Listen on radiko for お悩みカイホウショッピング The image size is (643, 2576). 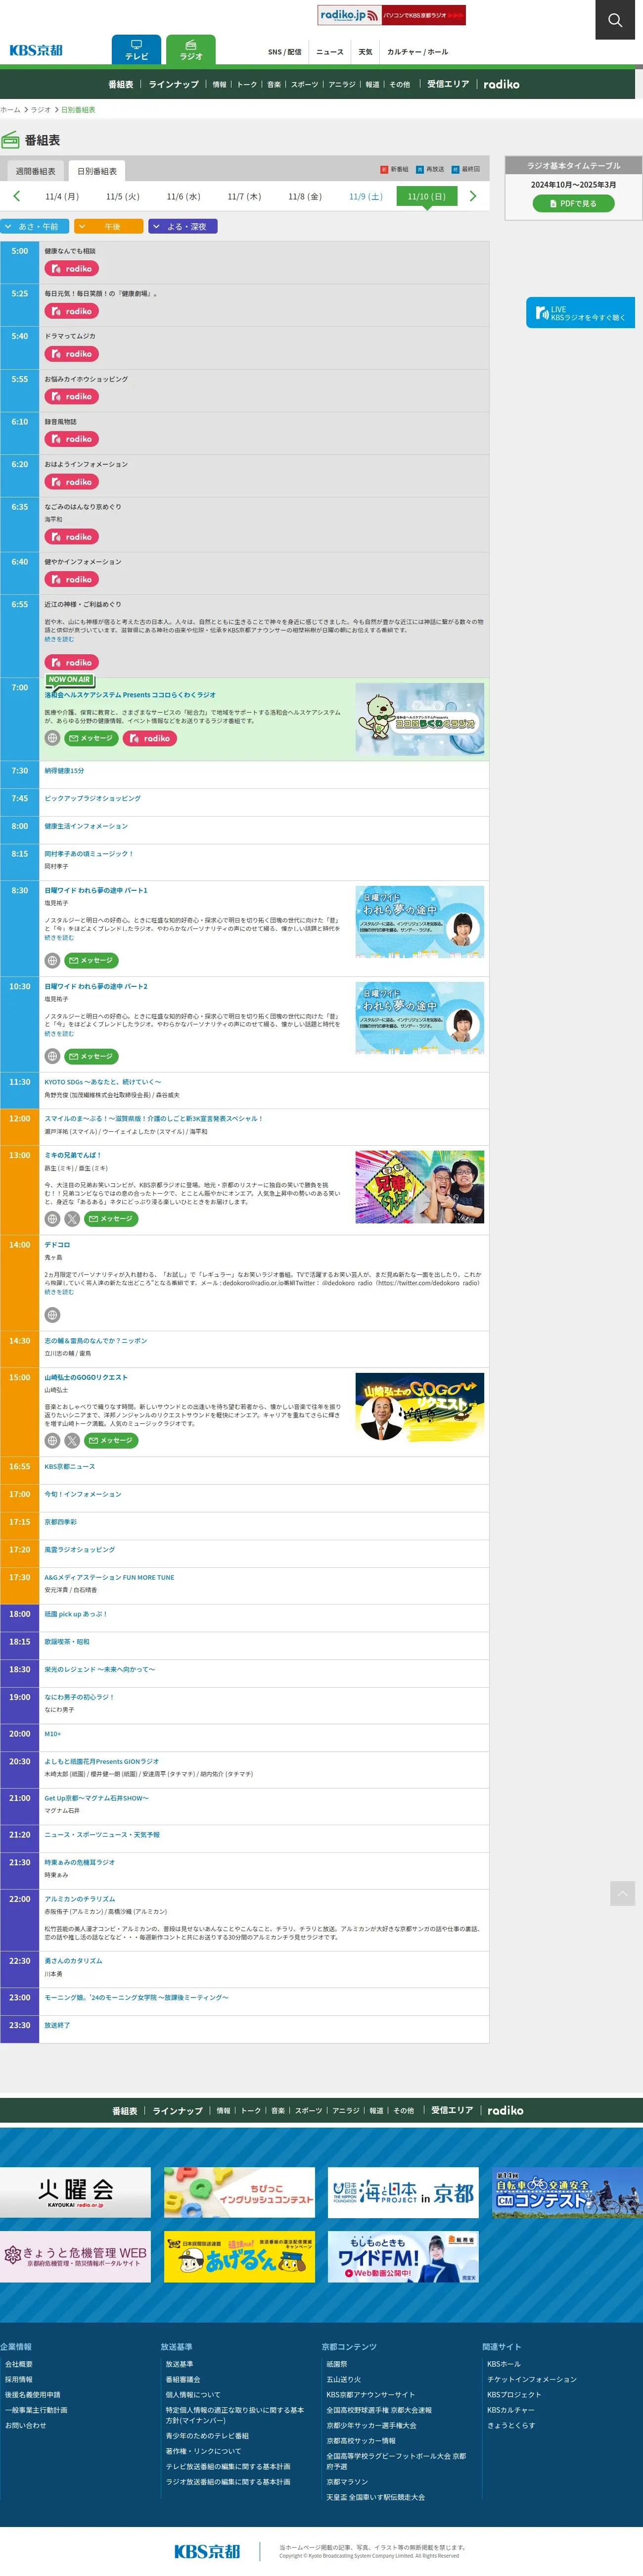[72, 397]
